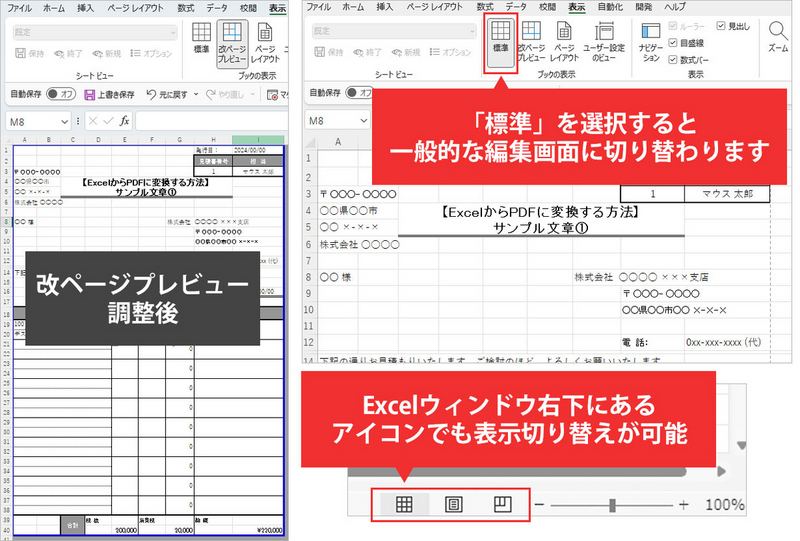This screenshot has width=800, height=541.
Task: Open name box M8 dropdown in standard-view window
Action: (363, 120)
